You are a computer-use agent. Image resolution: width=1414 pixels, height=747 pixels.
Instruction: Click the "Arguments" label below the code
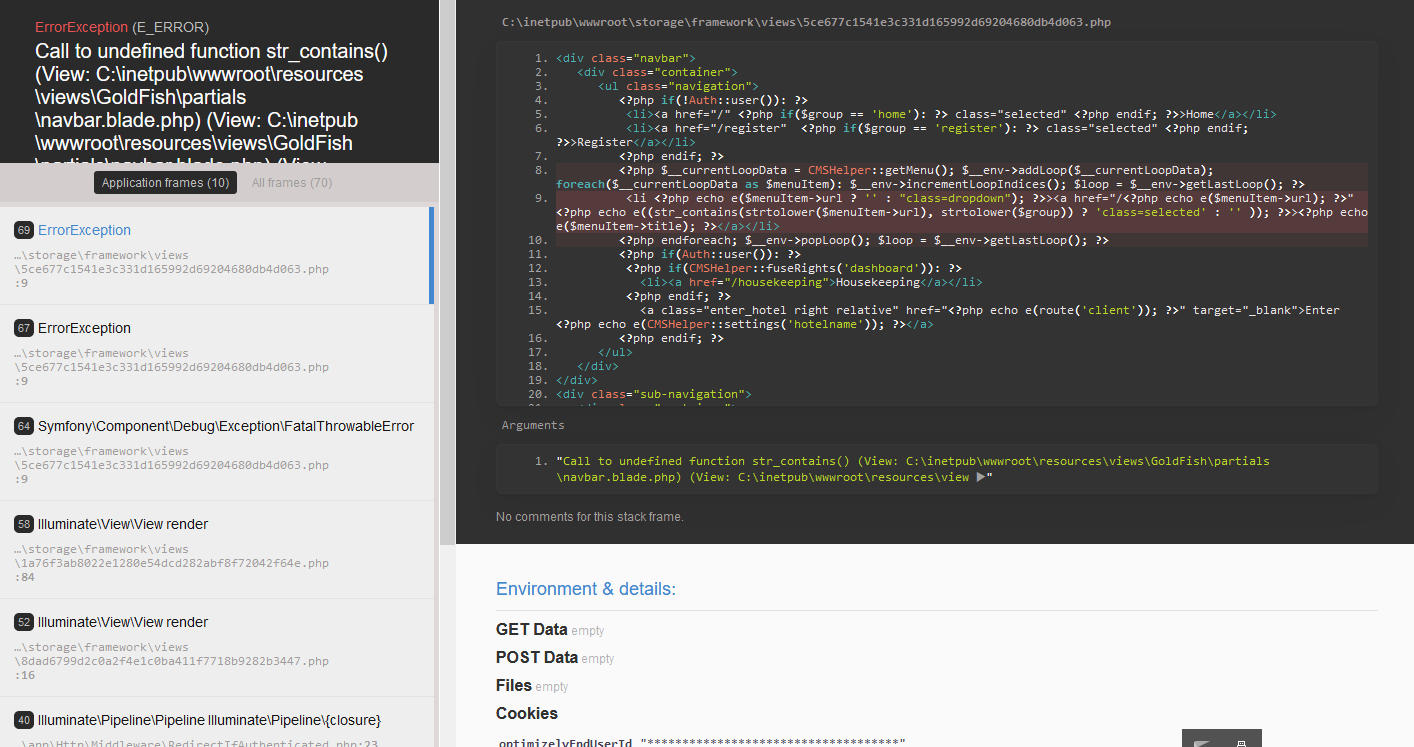coord(533,425)
